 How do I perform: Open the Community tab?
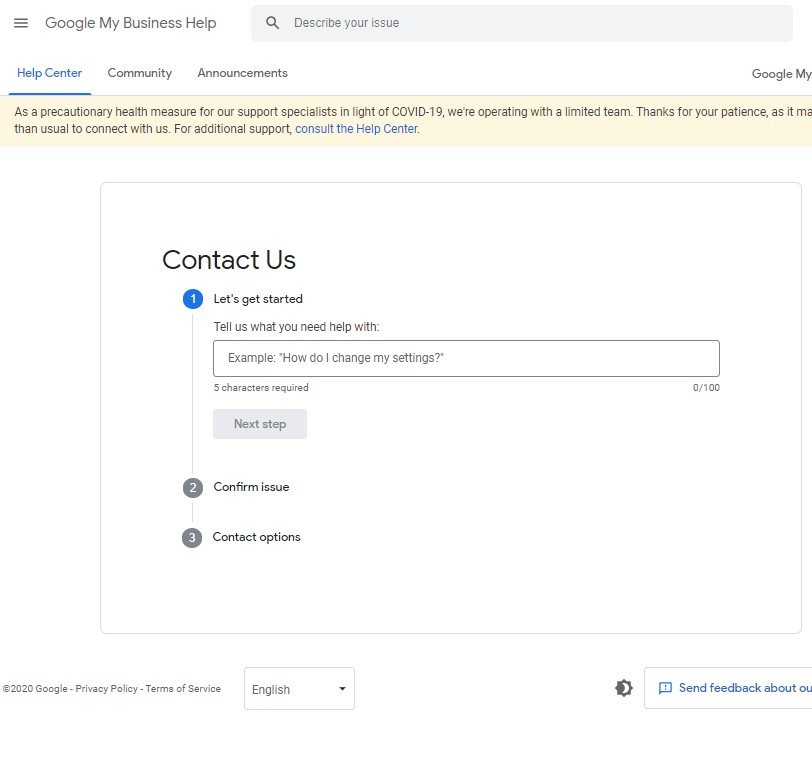click(140, 73)
